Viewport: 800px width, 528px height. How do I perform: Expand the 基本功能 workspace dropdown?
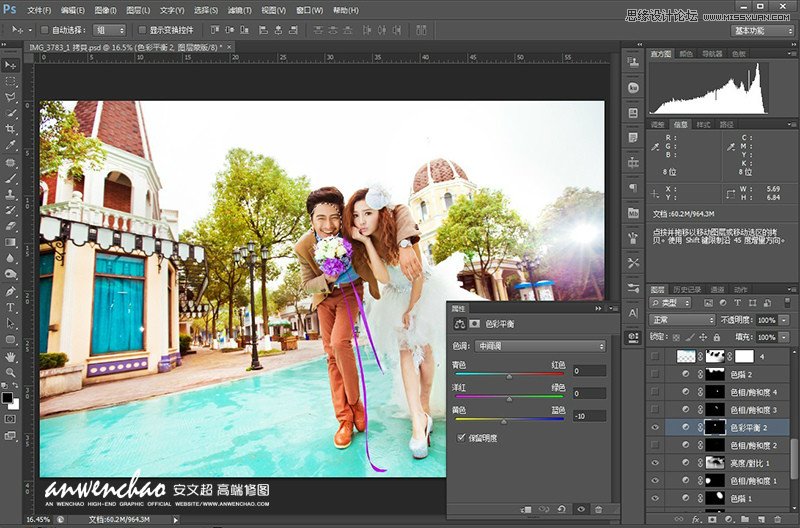pyautogui.click(x=763, y=30)
